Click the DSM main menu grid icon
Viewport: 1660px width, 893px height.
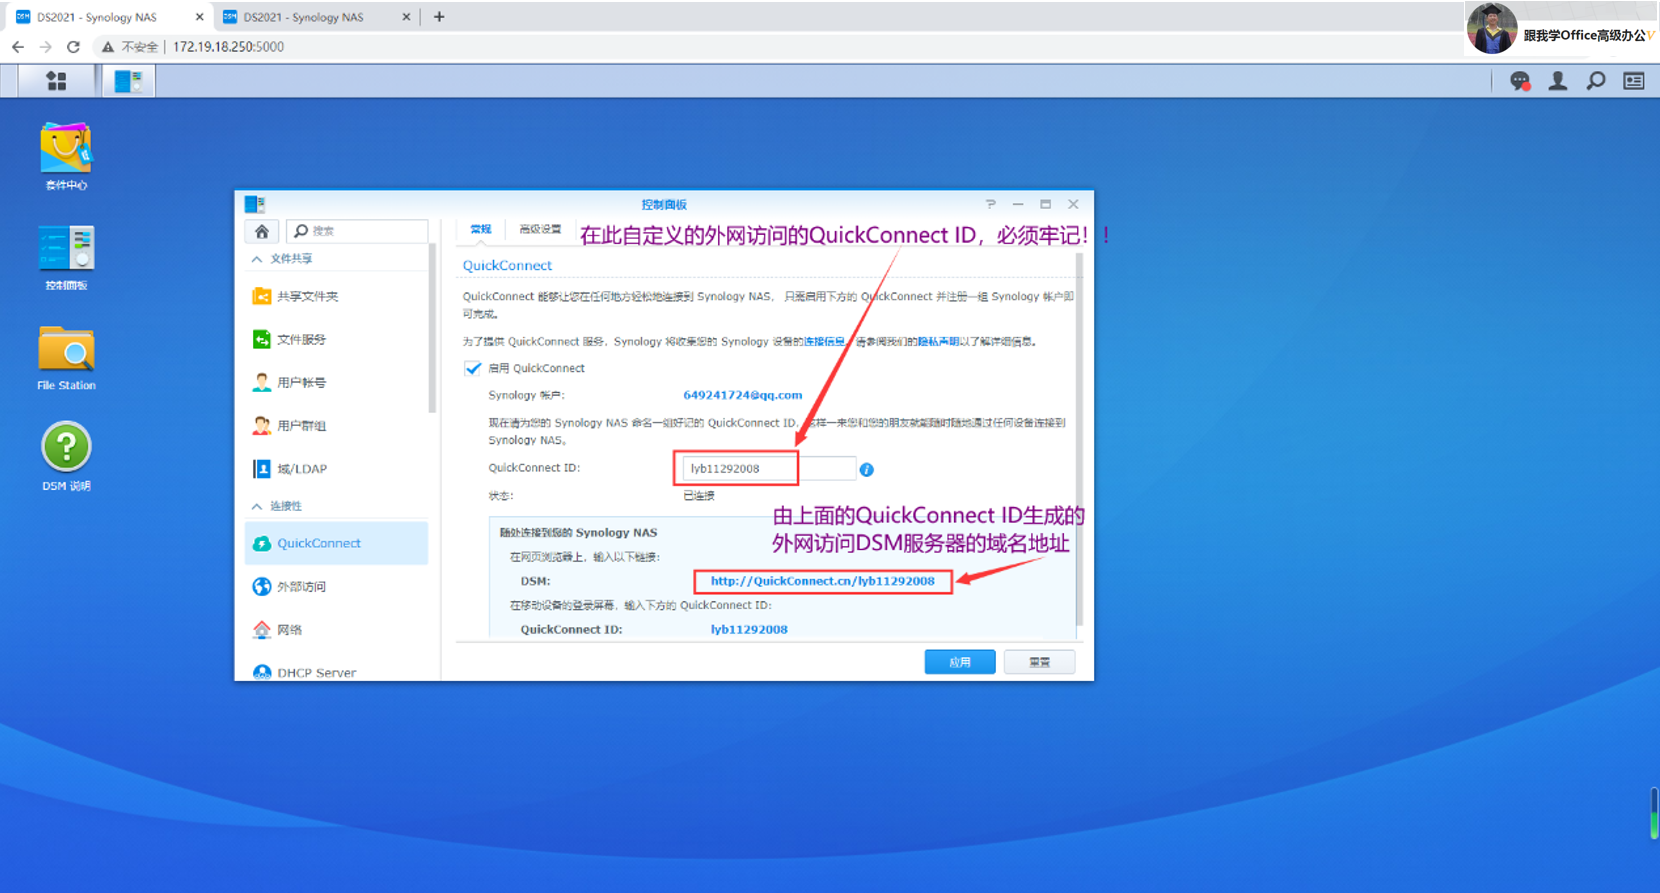56,81
